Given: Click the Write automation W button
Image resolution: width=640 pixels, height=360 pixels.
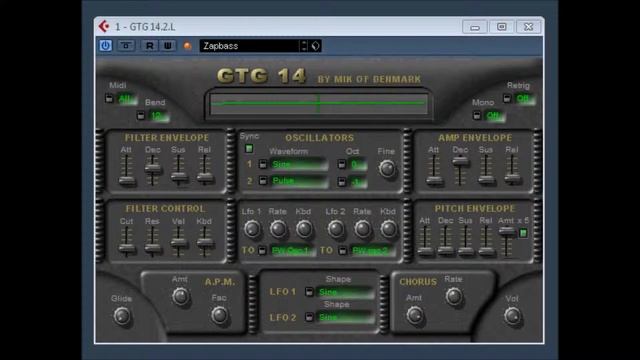Looking at the screenshot, I should tap(168, 46).
